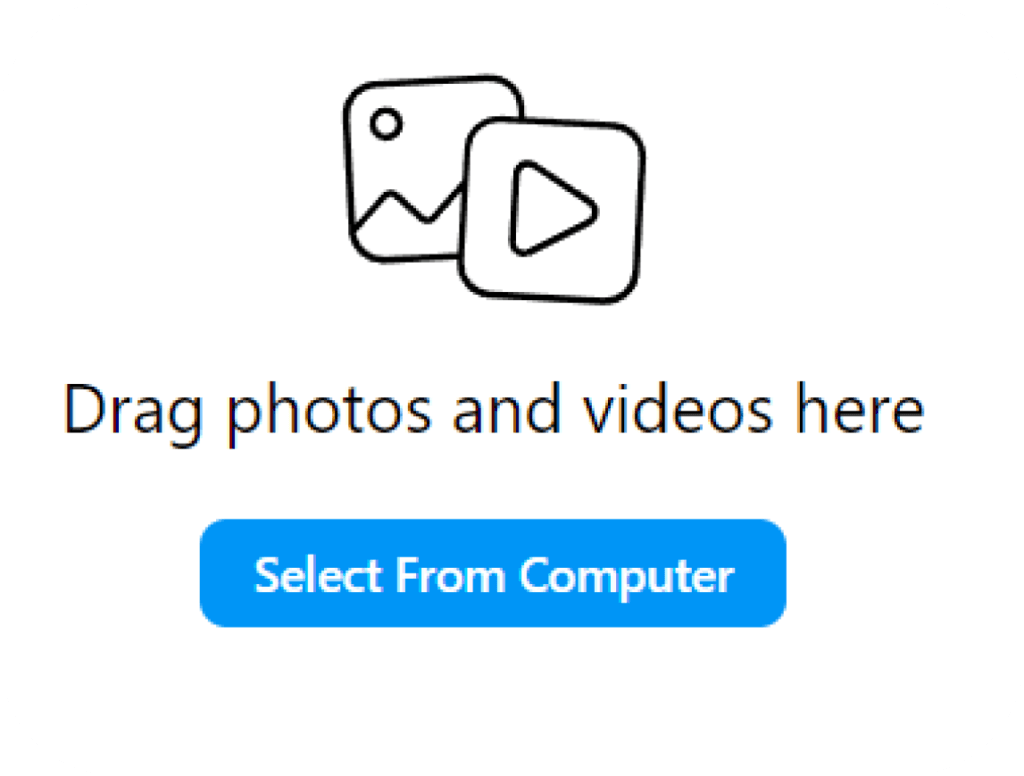Click the overlapping photo and video media icon
The image size is (1024, 776).
coord(494,189)
